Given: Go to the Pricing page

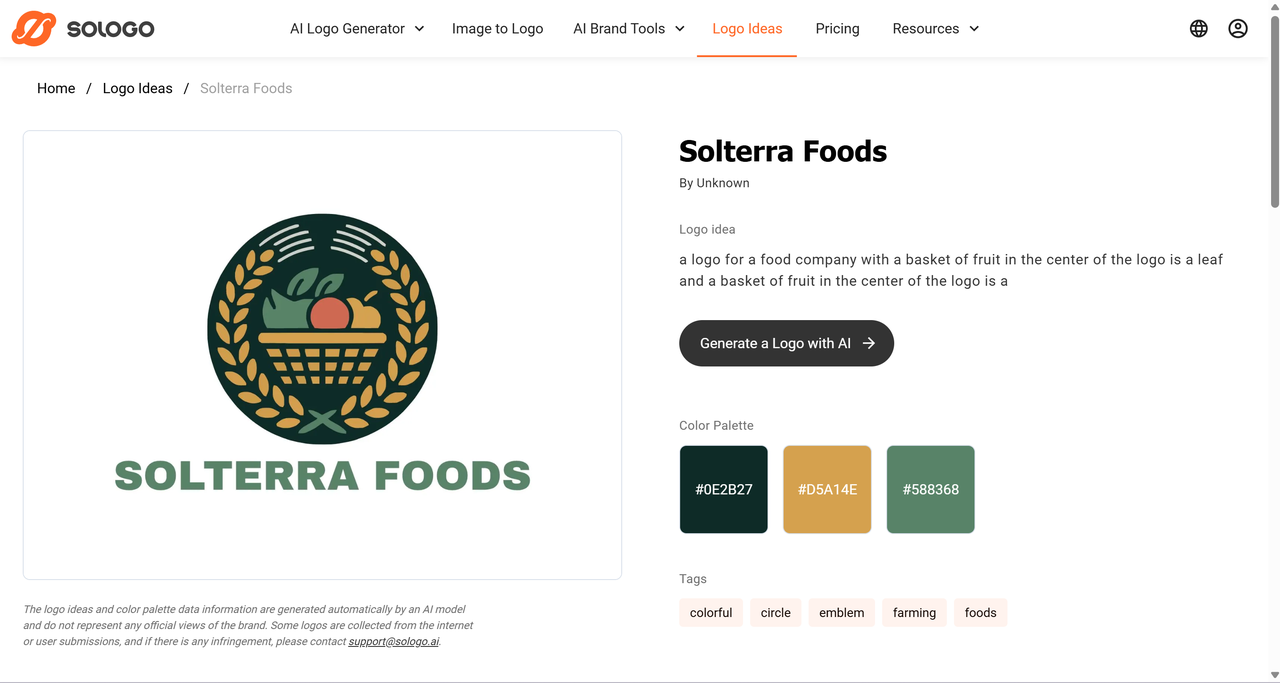Looking at the screenshot, I should pos(837,29).
